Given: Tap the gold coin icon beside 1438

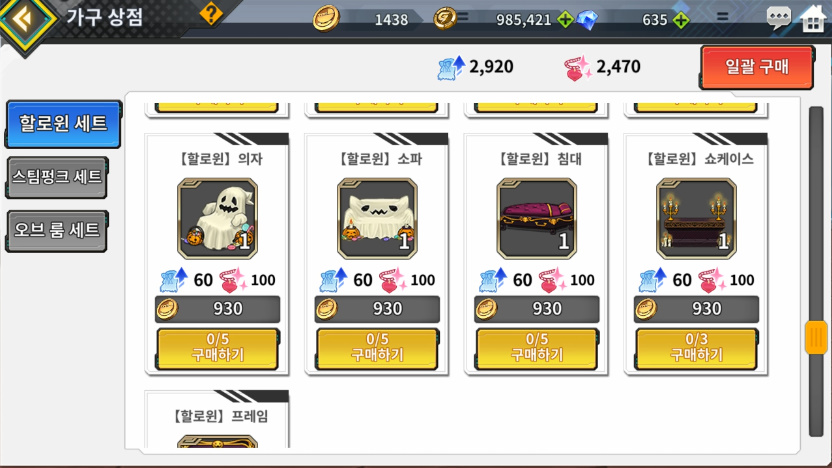Looking at the screenshot, I should click(326, 19).
